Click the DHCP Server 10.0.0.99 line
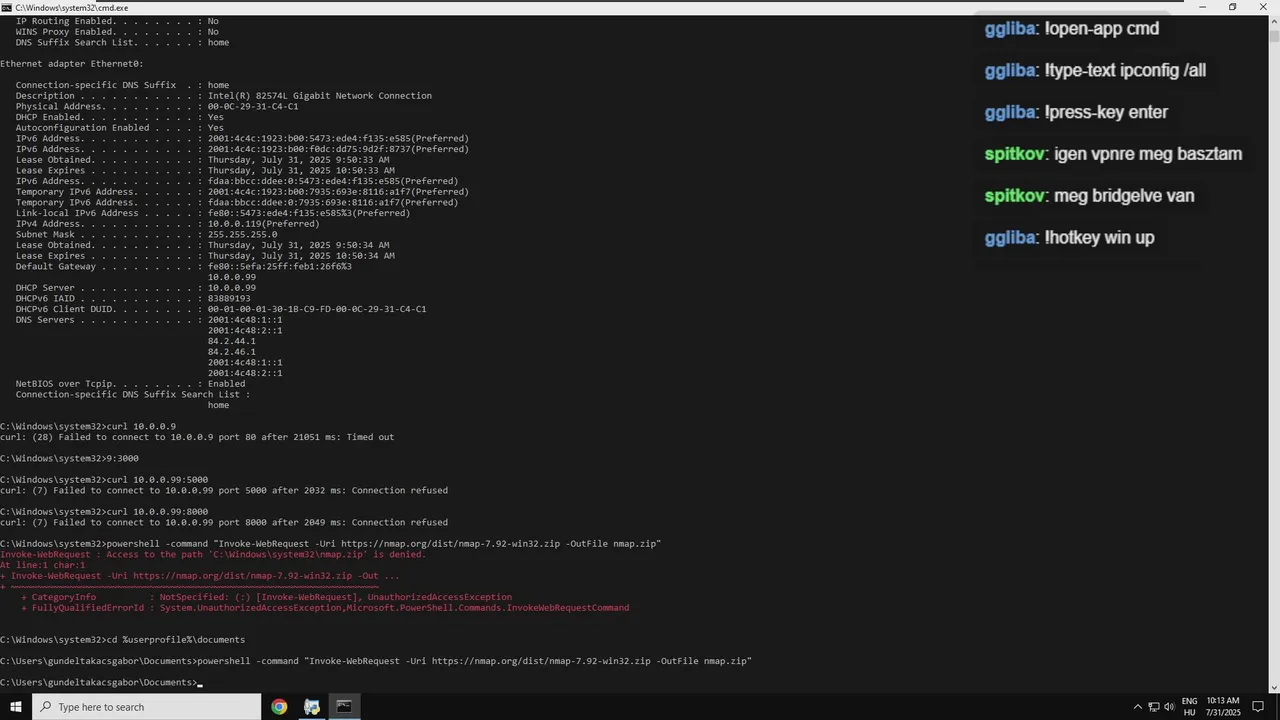Viewport: 1280px width, 720px height. point(136,288)
